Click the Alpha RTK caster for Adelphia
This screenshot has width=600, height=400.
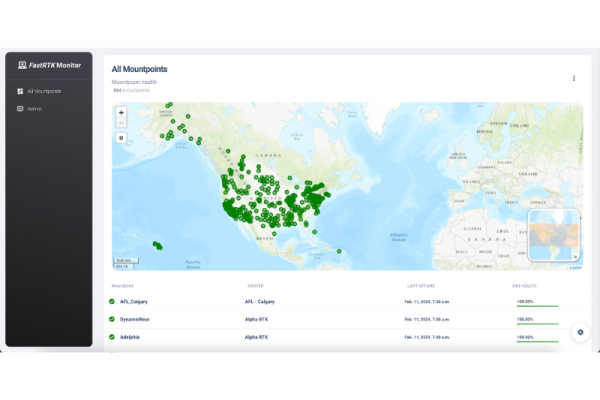(x=256, y=337)
